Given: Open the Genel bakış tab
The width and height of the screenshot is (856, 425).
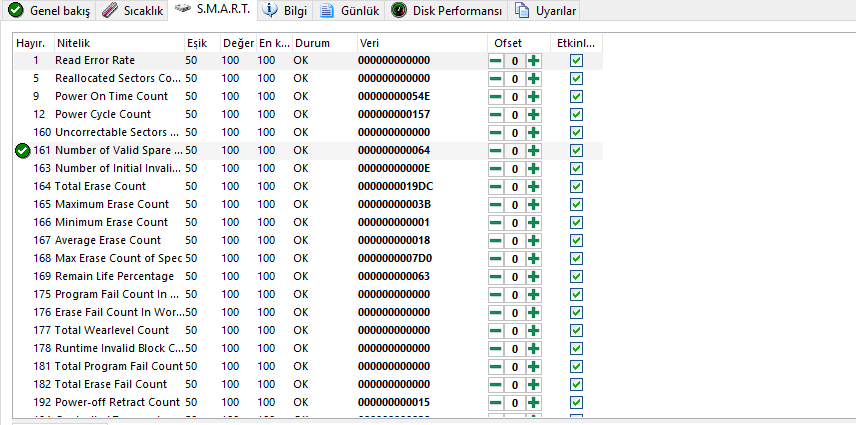Looking at the screenshot, I should (x=49, y=10).
